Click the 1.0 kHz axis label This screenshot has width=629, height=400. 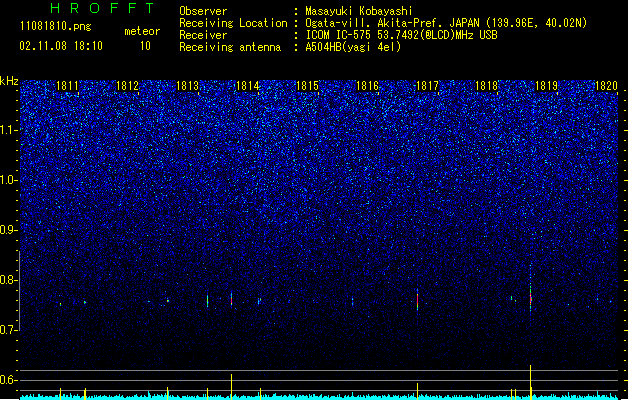[x=9, y=181]
